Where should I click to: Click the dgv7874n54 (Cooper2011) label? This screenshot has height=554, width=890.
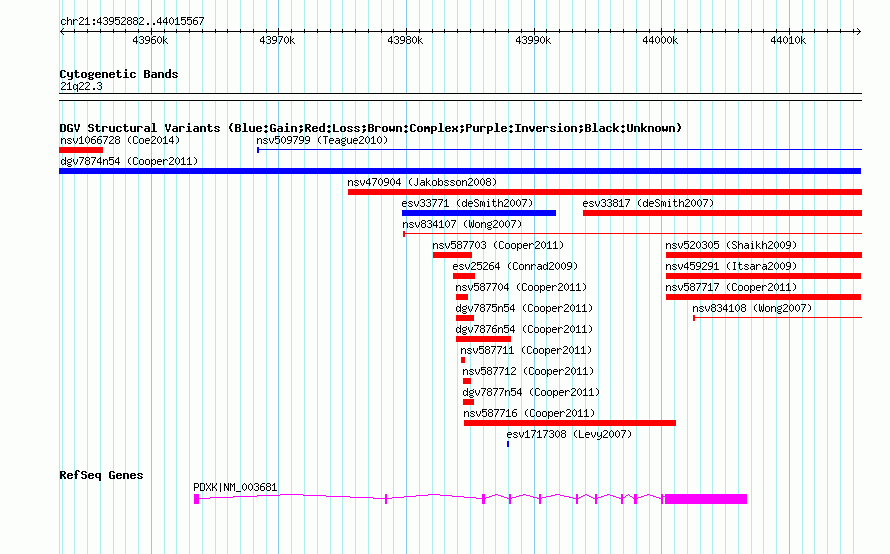[129, 161]
